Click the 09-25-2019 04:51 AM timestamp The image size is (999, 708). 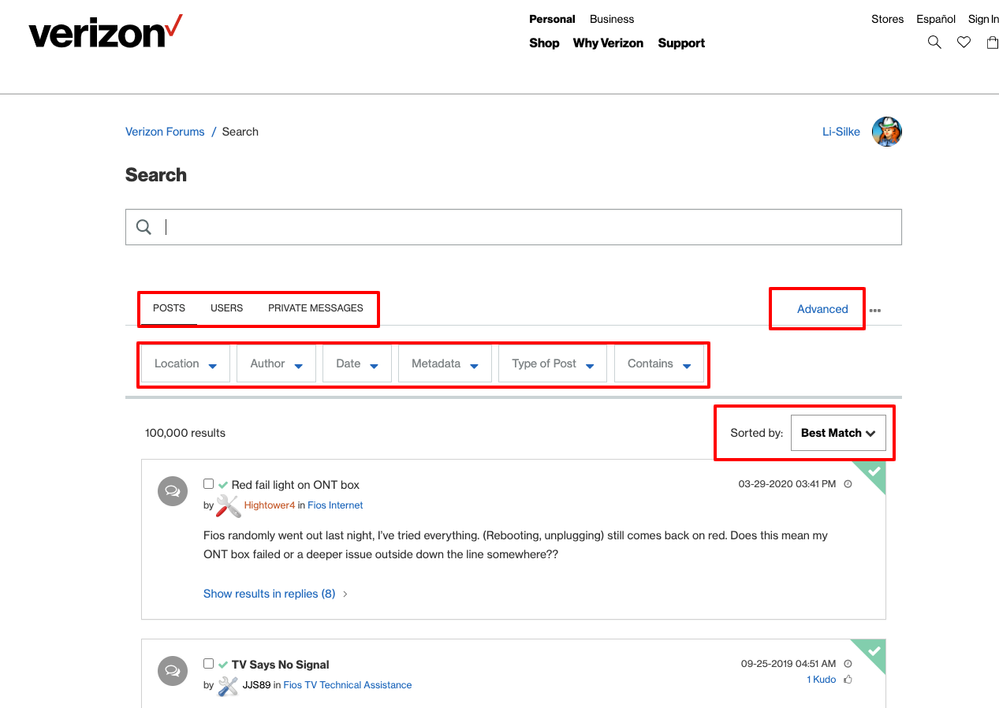[x=788, y=664]
